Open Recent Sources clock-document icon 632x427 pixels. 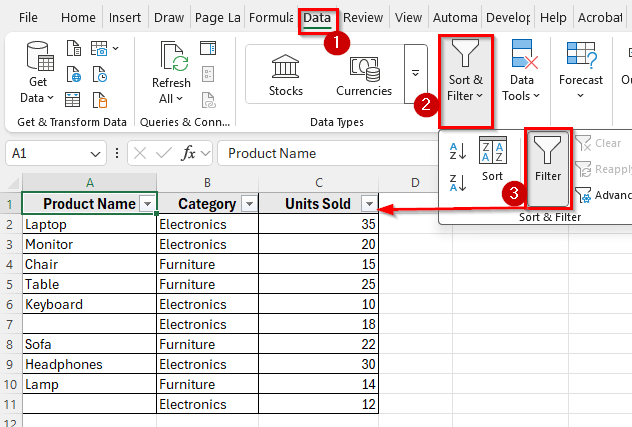tap(100, 74)
